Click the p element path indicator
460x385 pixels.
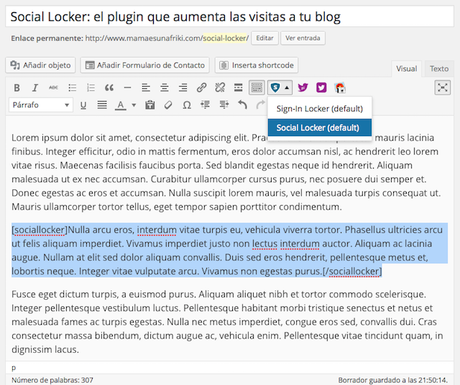[14, 368]
